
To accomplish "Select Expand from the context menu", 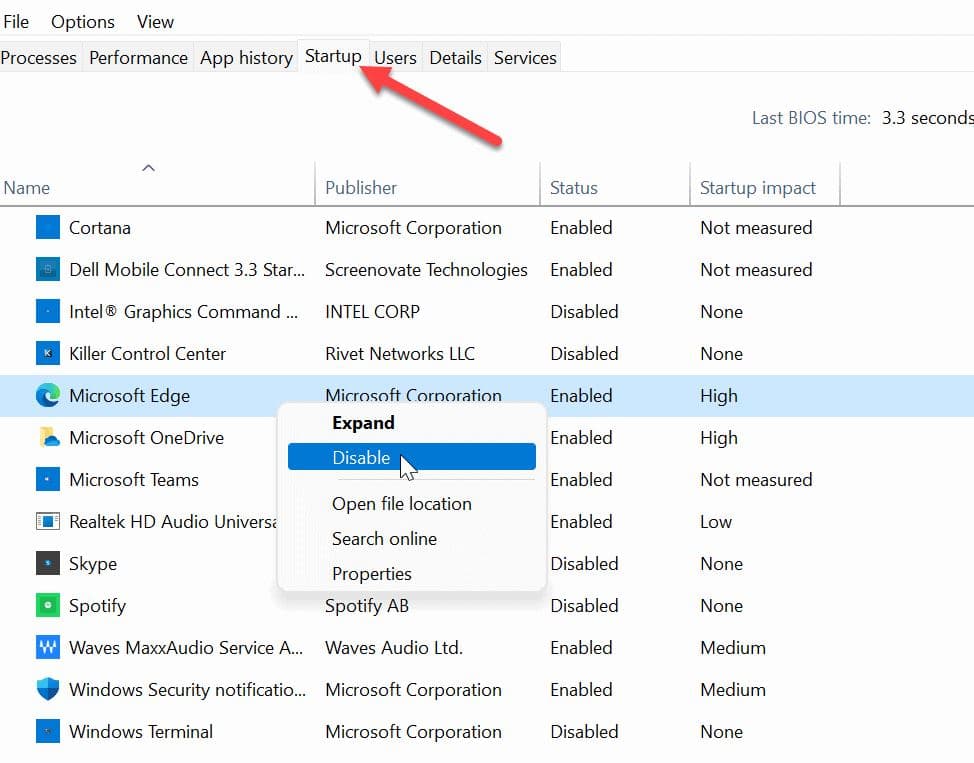I will 363,423.
